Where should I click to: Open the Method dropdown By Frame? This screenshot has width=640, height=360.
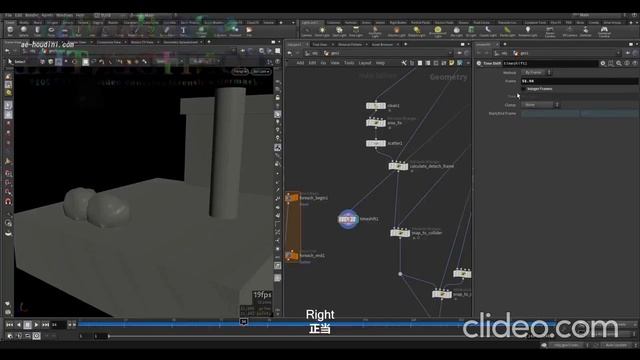click(536, 72)
